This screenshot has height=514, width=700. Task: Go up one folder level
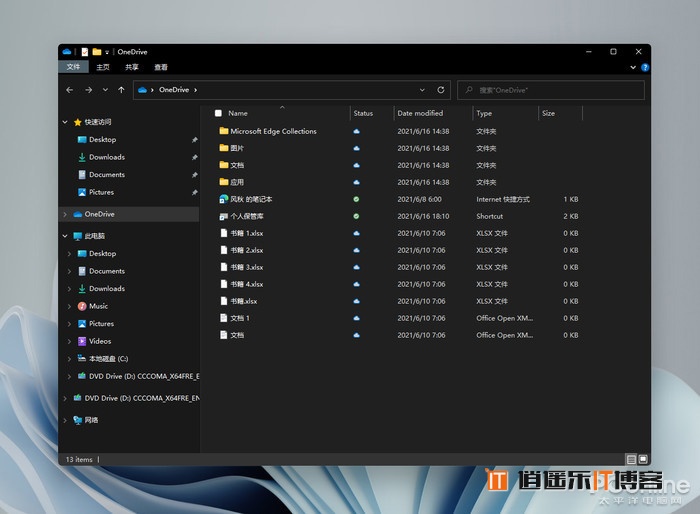pyautogui.click(x=121, y=90)
